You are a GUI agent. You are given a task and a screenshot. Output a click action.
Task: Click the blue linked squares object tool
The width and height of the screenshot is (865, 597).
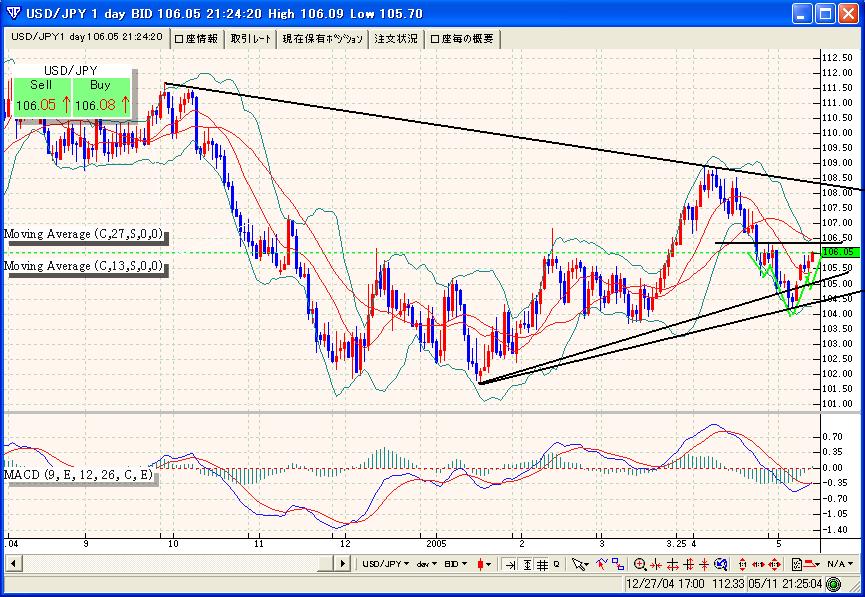[x=618, y=564]
